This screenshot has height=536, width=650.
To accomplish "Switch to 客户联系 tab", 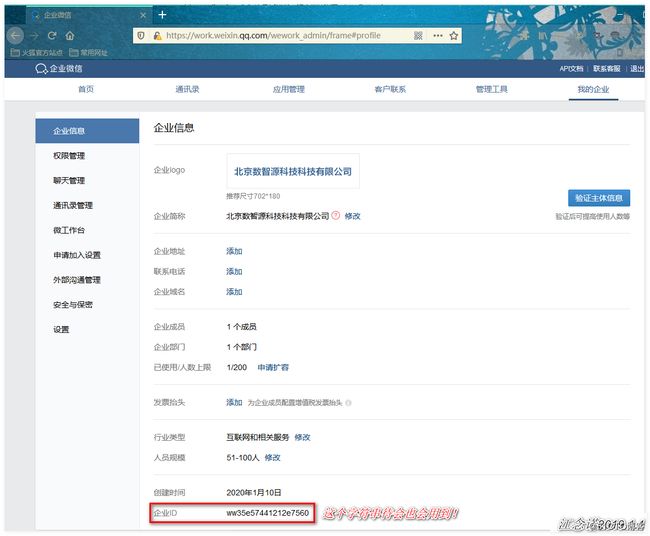I will 390,89.
